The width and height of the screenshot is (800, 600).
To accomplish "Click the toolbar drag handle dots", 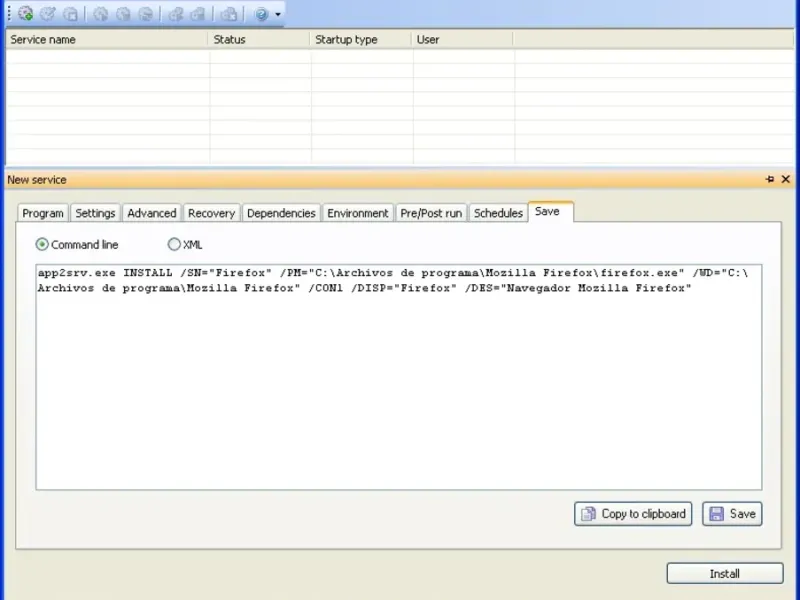I will (9, 14).
